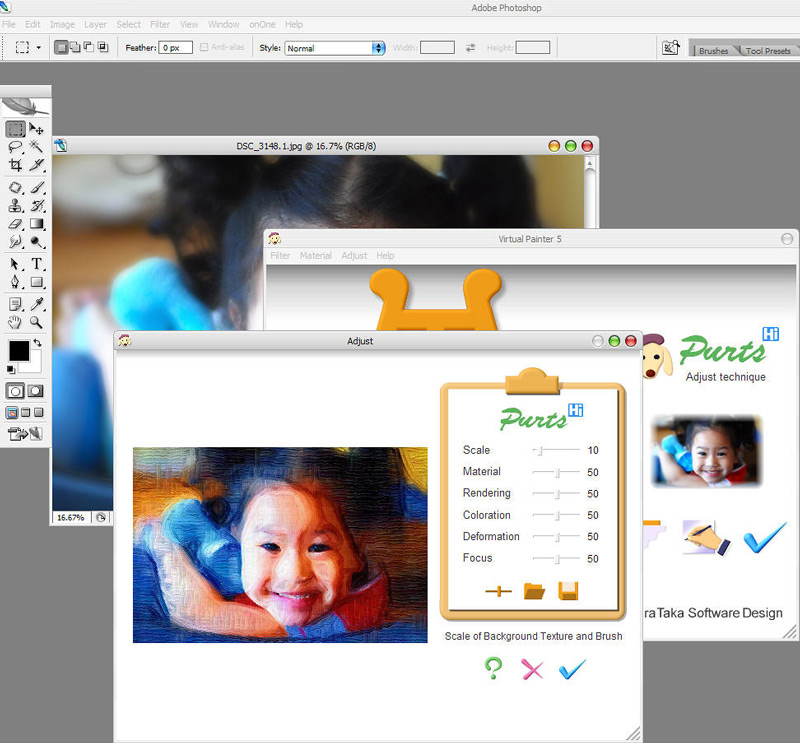Select the Gradient tool
The width and height of the screenshot is (800, 743).
(x=36, y=224)
